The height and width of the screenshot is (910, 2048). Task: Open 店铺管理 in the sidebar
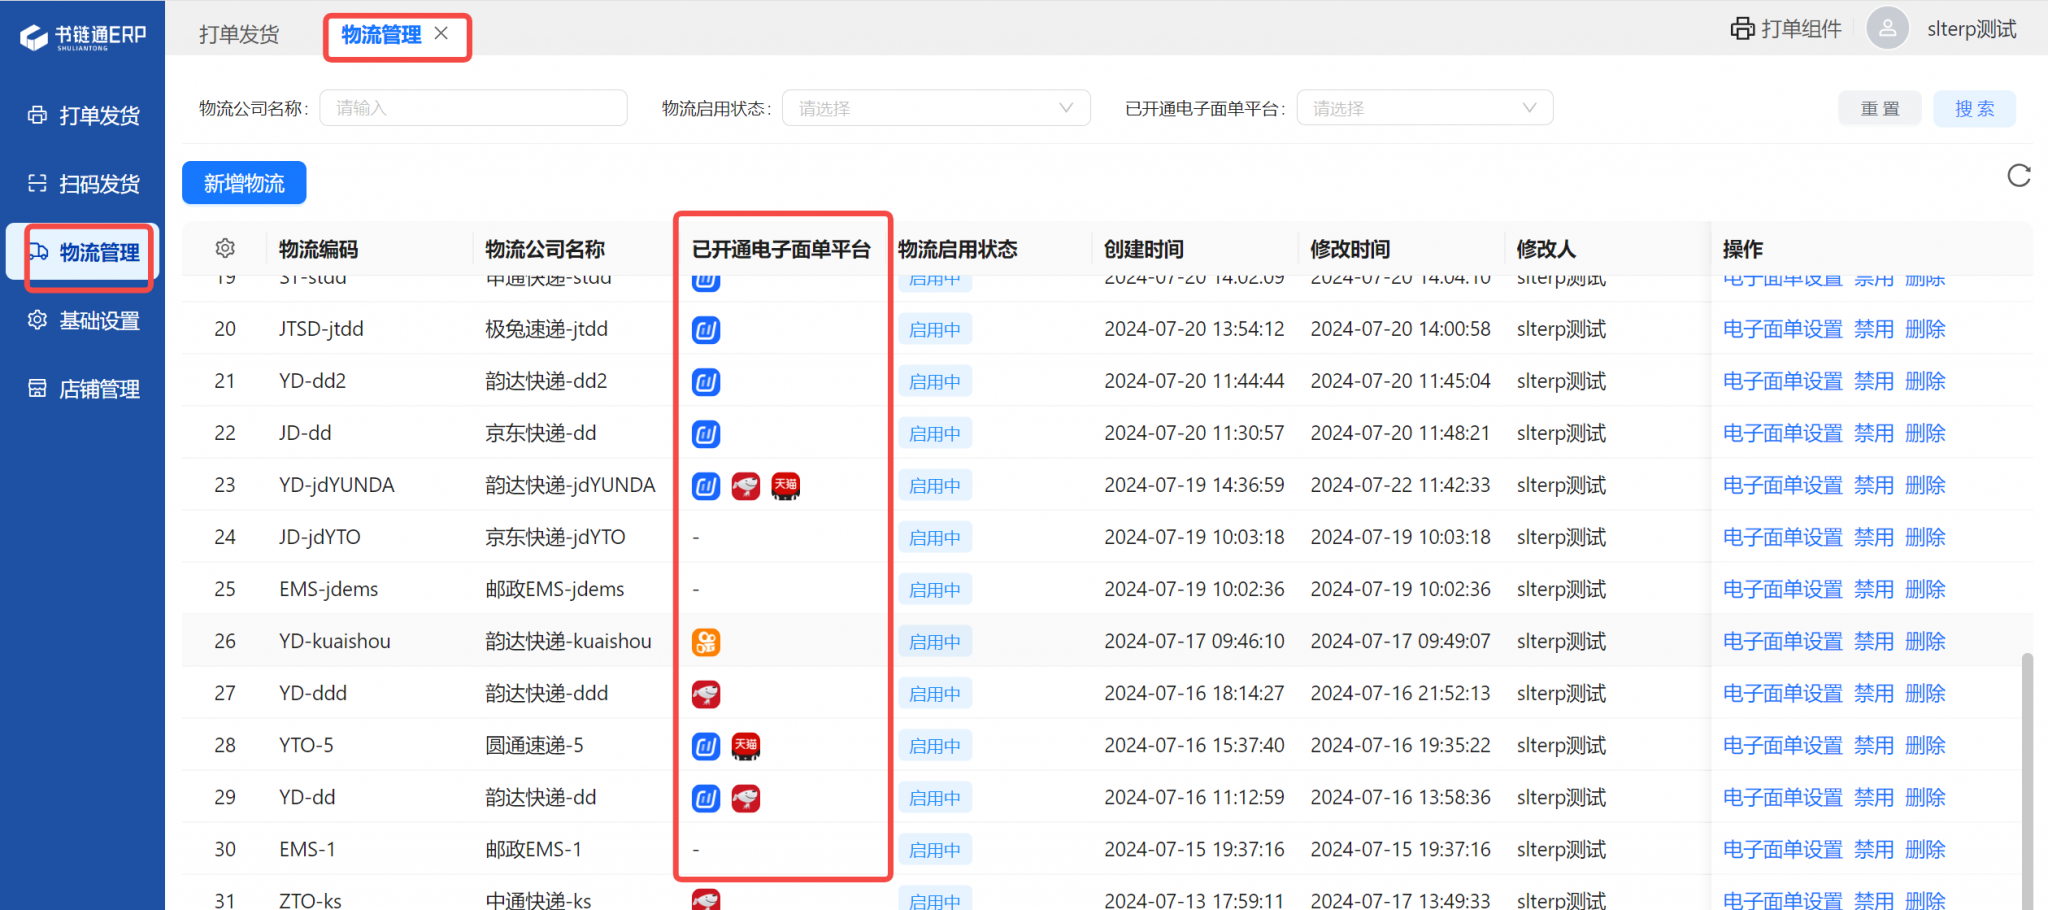pos(83,388)
